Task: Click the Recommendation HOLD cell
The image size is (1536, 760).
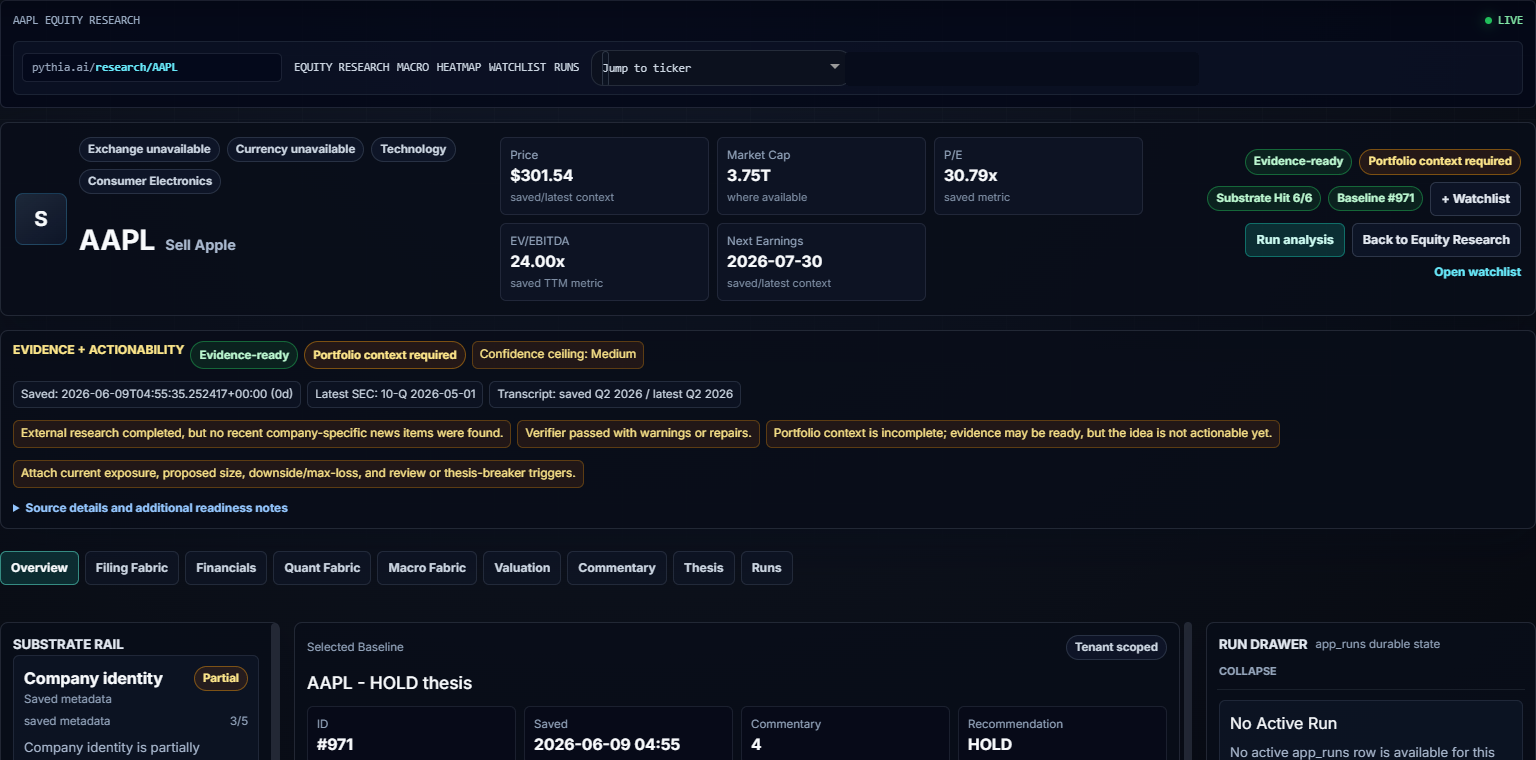Action: pyautogui.click(x=1062, y=735)
